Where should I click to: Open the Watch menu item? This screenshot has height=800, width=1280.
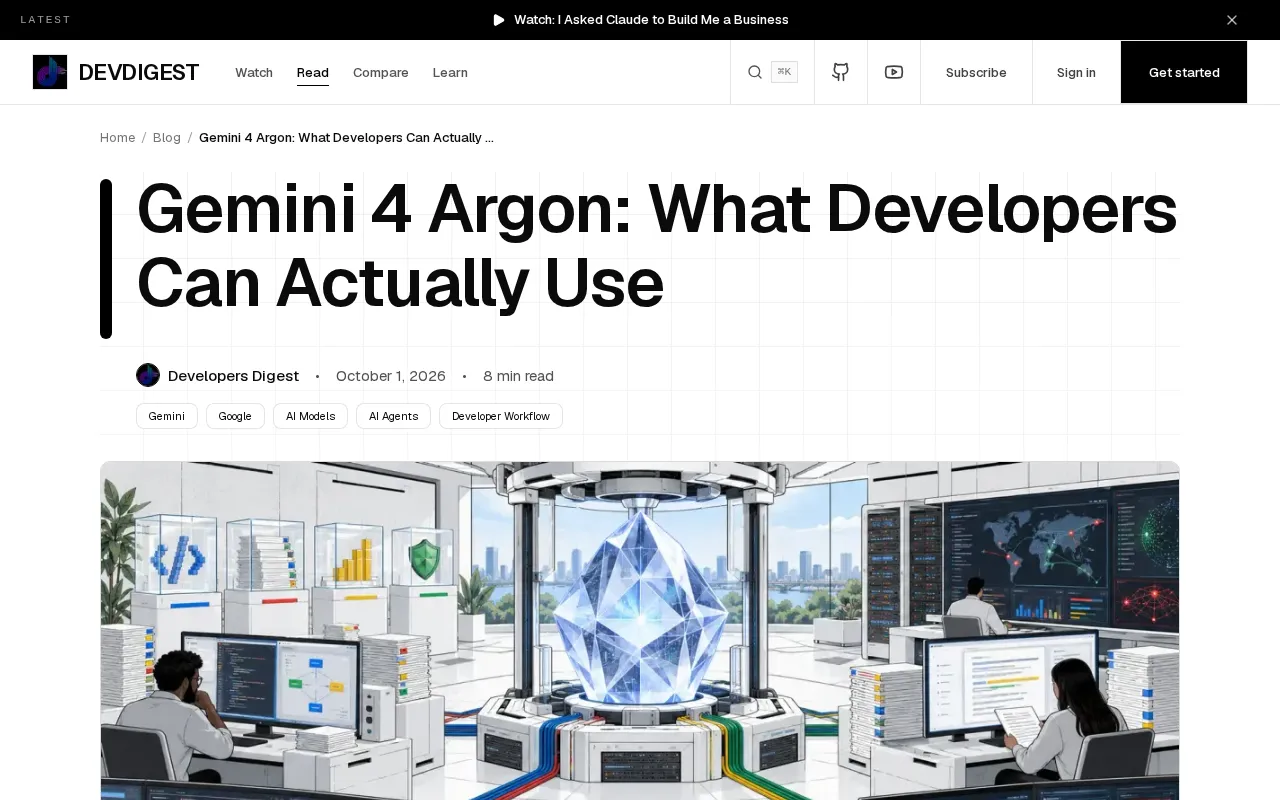pyautogui.click(x=254, y=72)
